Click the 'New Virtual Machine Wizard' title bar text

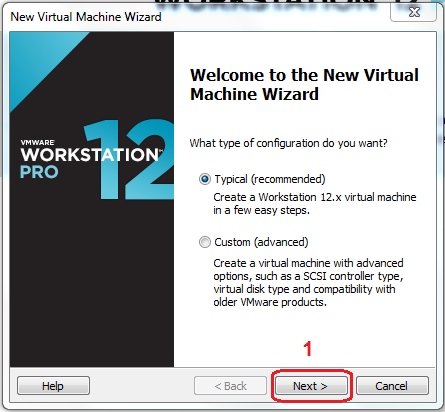(86, 17)
